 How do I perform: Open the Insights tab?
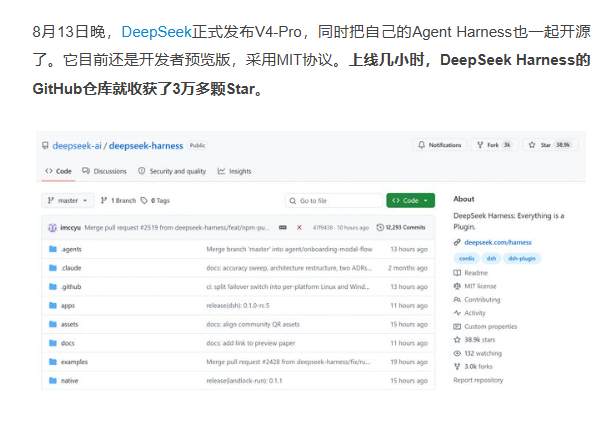[235, 171]
